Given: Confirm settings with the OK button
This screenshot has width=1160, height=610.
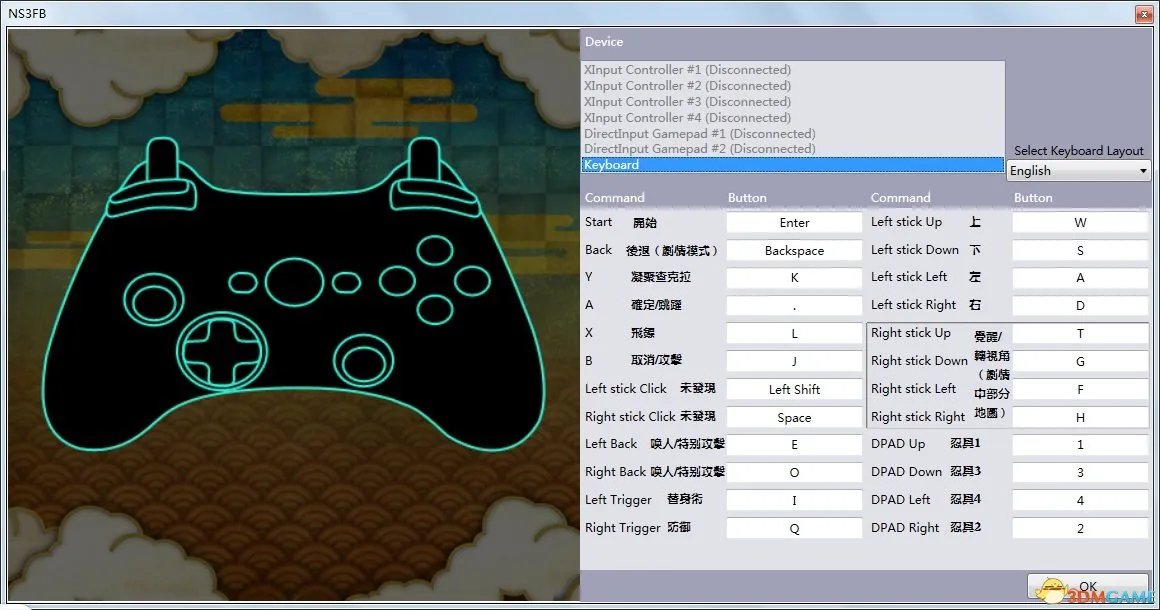Looking at the screenshot, I should click(1087, 586).
